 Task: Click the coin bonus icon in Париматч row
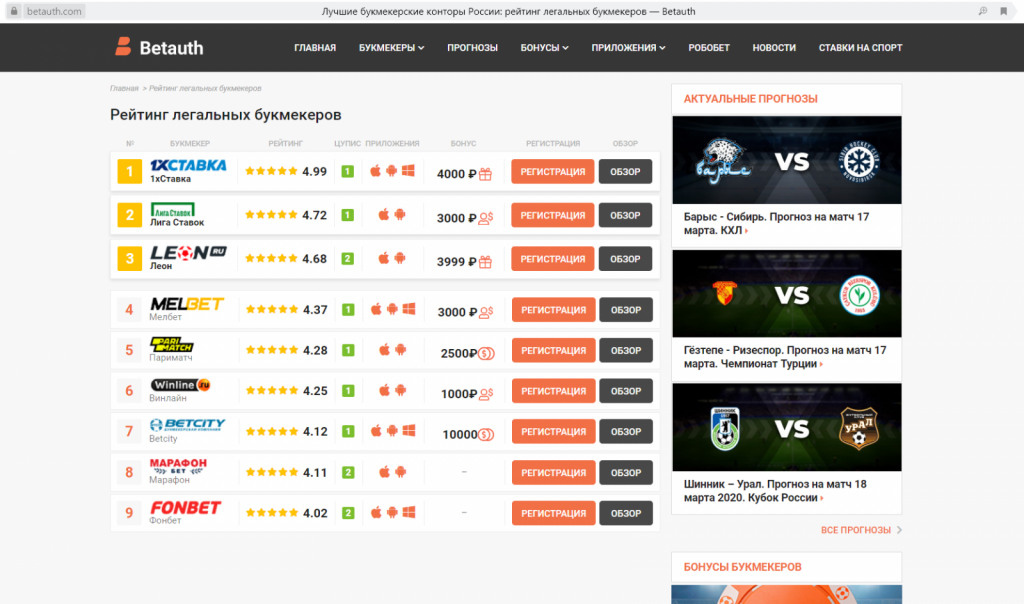[x=485, y=352]
